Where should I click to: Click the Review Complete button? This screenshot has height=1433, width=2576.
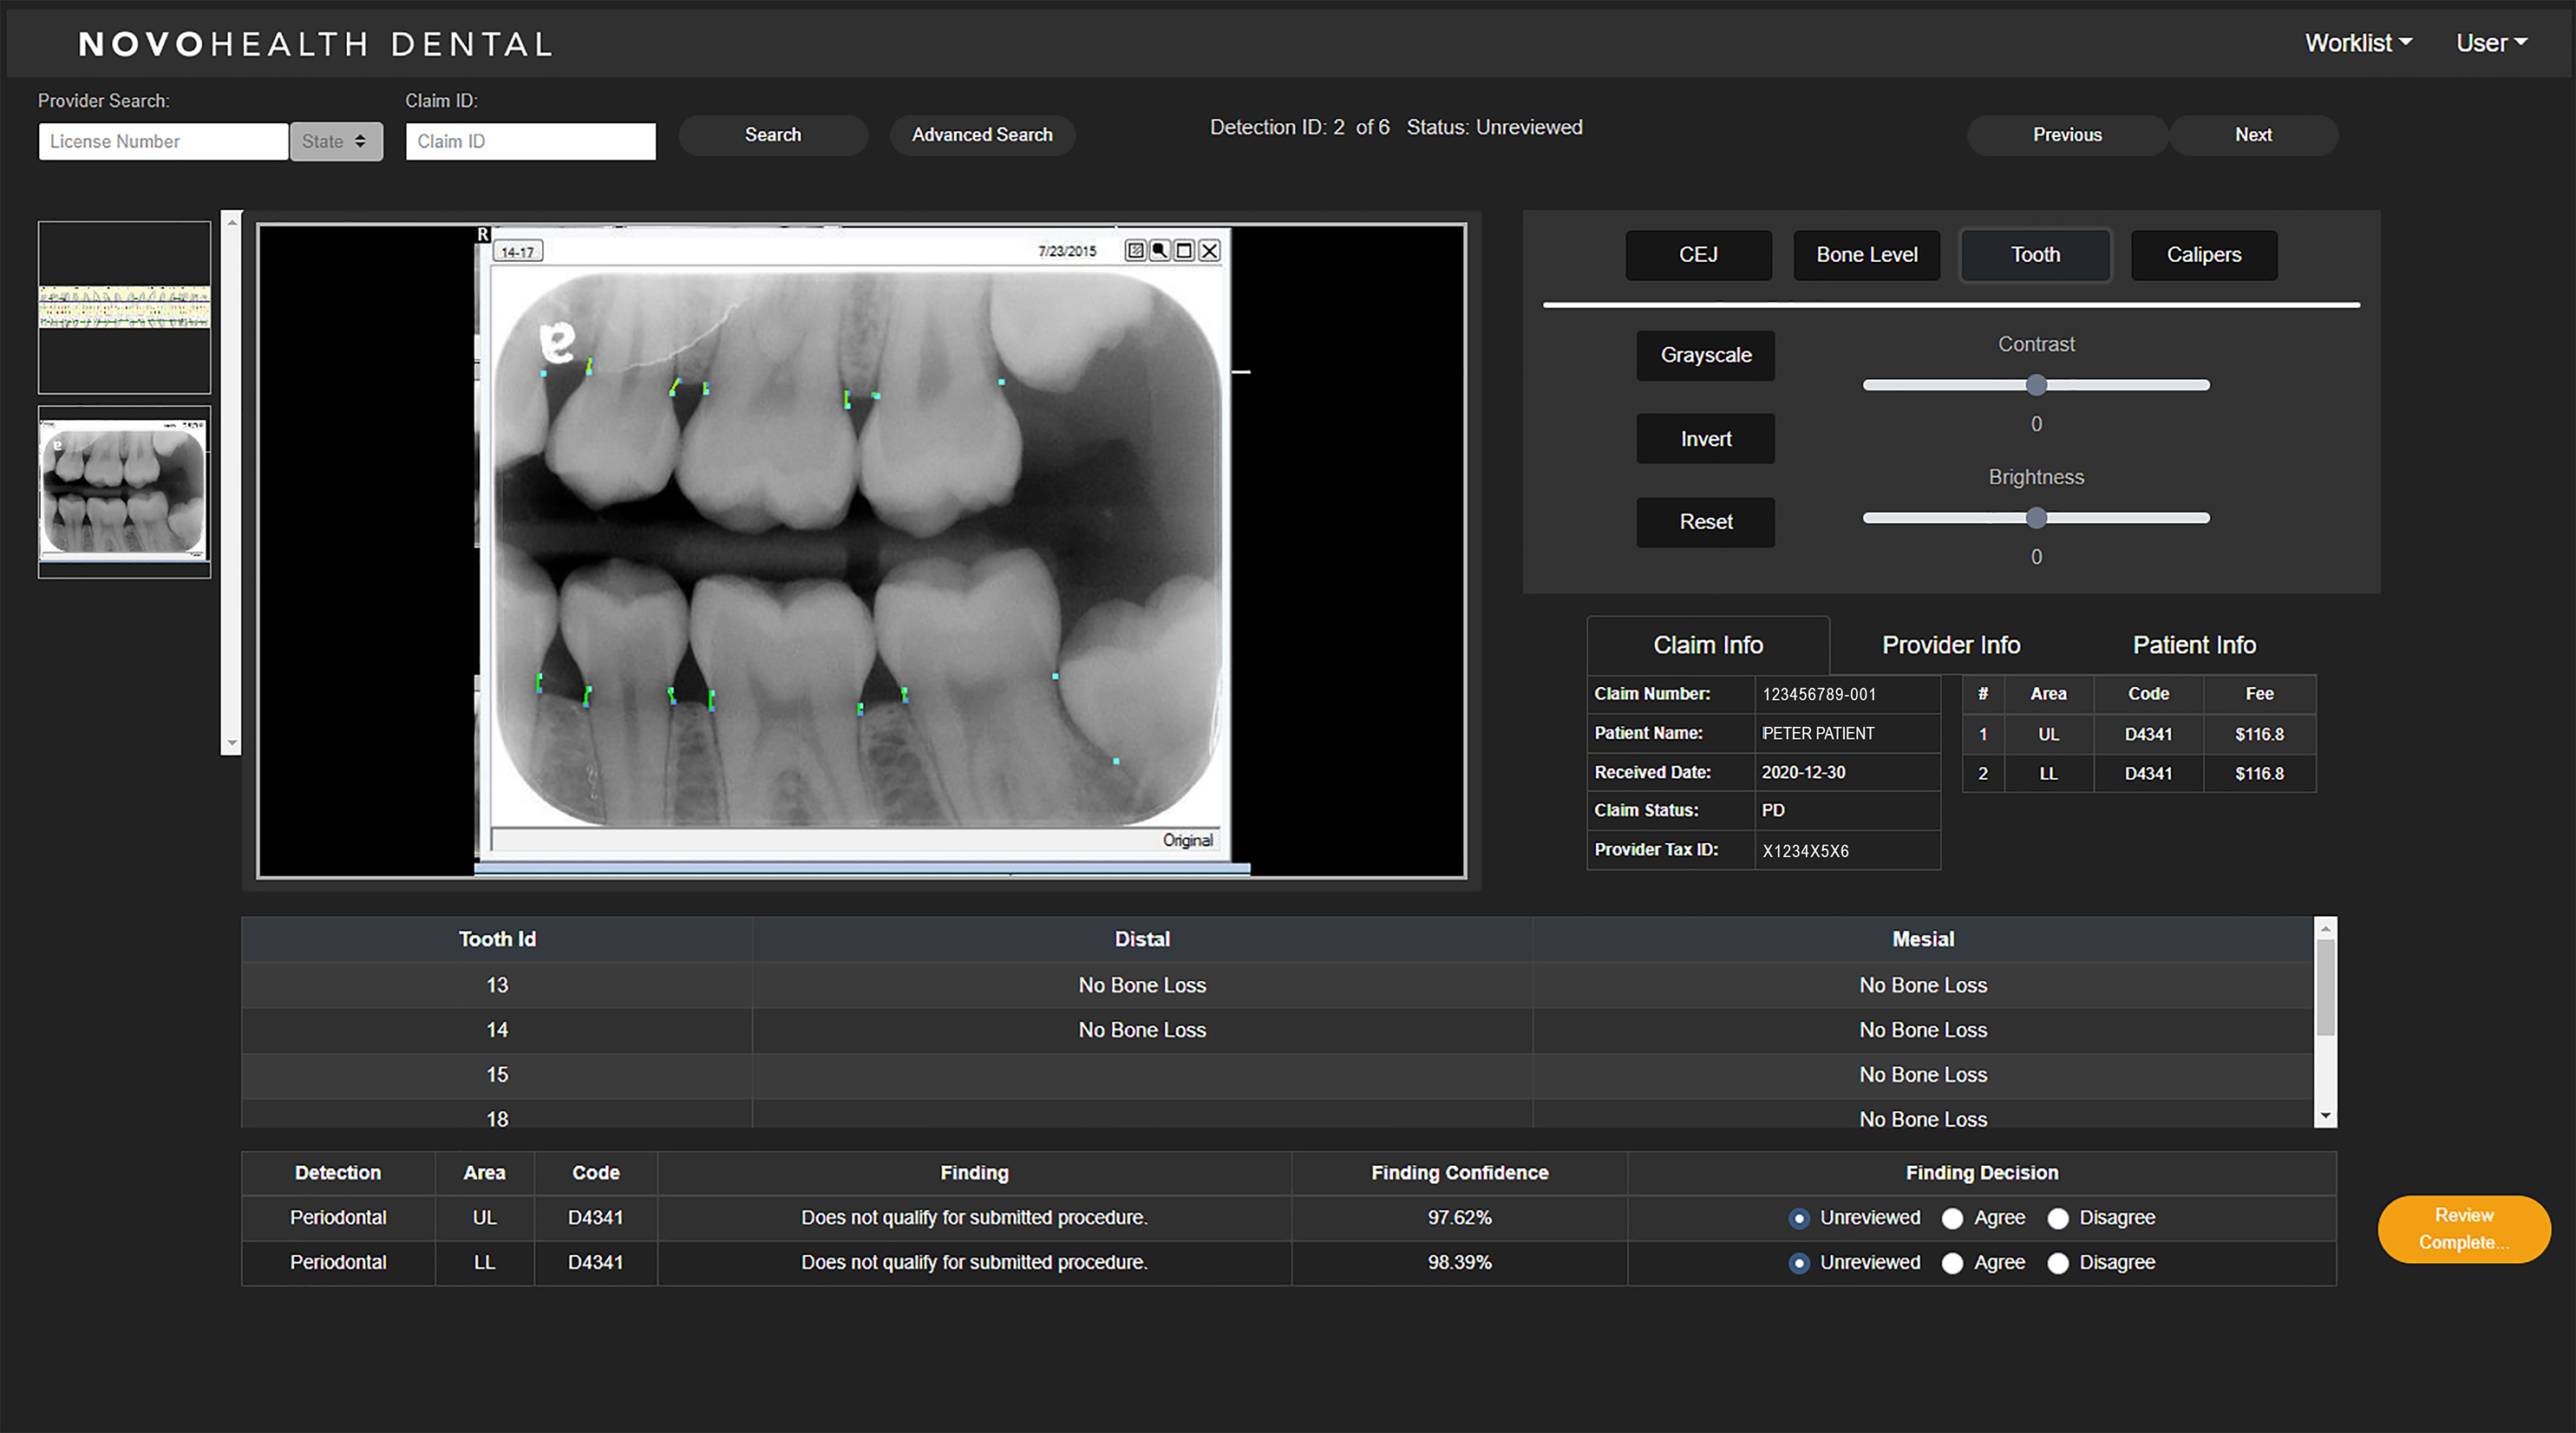pyautogui.click(x=2463, y=1229)
